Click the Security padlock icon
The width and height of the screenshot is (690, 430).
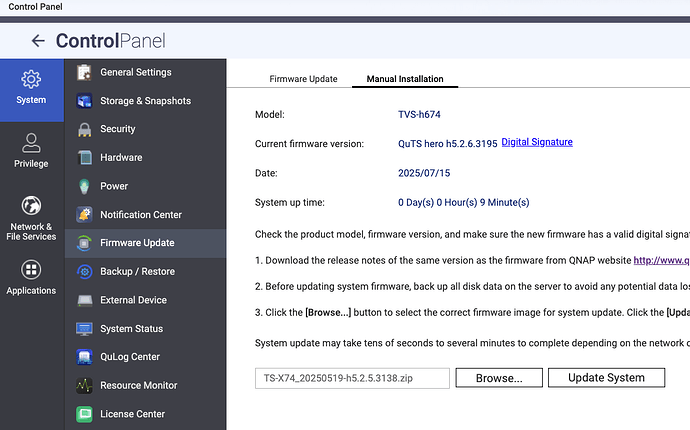tap(84, 129)
